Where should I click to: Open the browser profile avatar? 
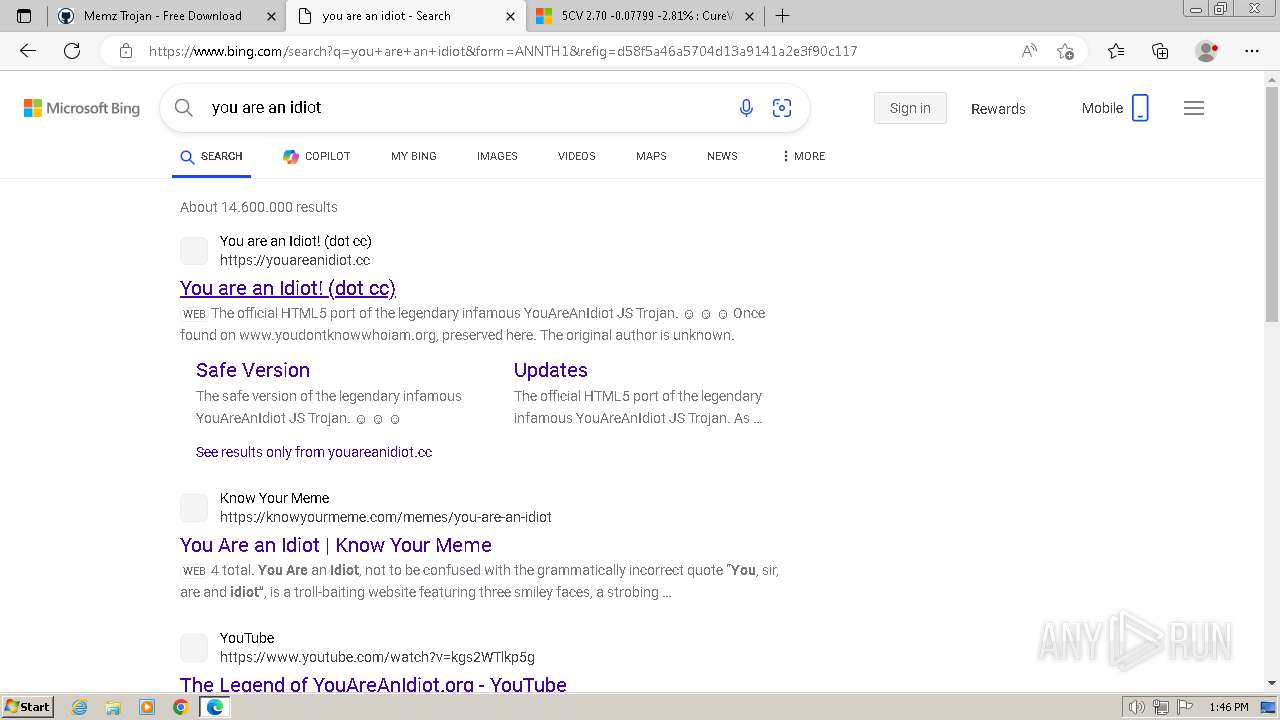(1207, 51)
